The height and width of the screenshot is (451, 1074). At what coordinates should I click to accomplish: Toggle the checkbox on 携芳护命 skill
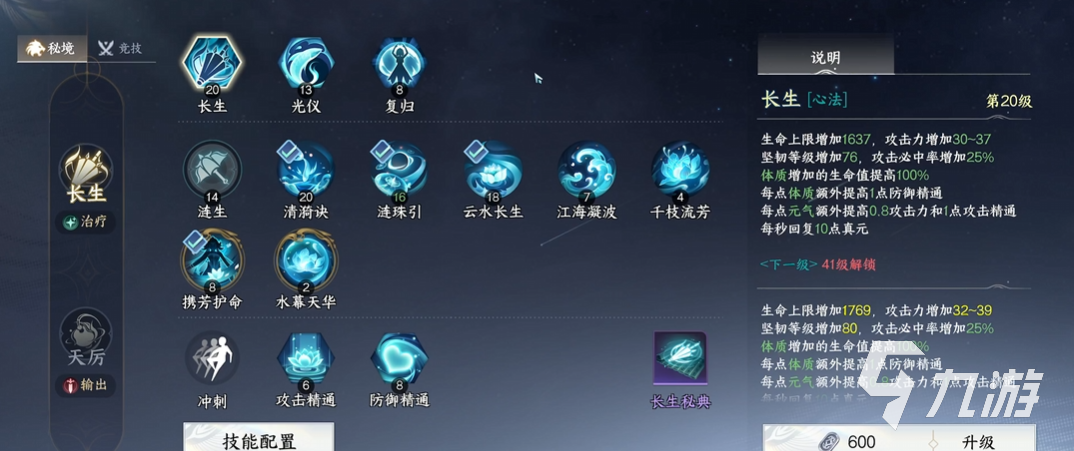coord(193,241)
